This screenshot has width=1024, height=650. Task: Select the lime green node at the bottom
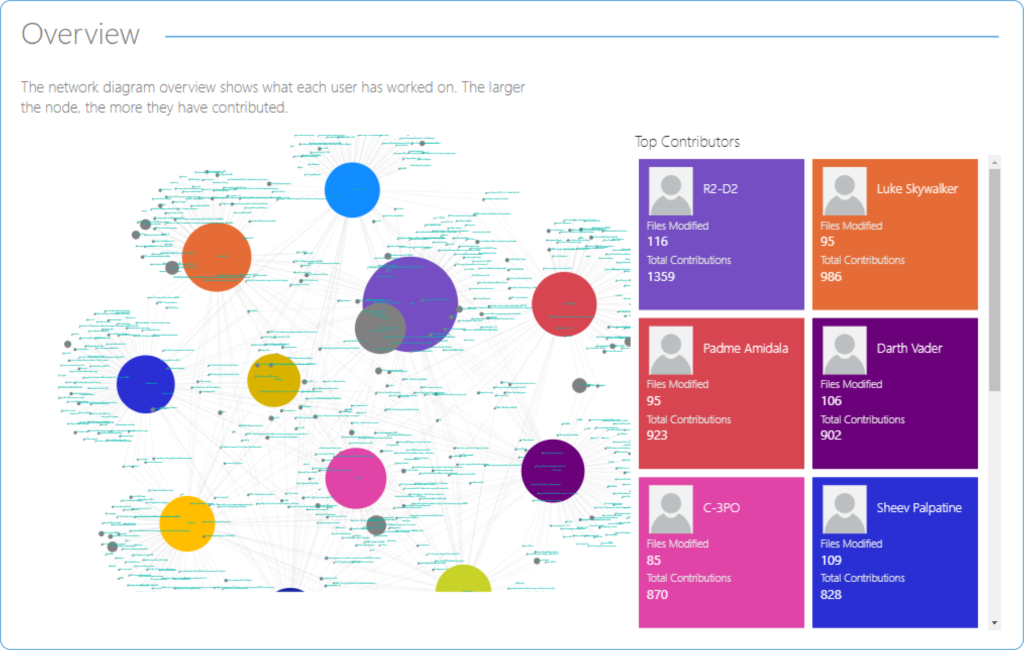pyautogui.click(x=463, y=579)
